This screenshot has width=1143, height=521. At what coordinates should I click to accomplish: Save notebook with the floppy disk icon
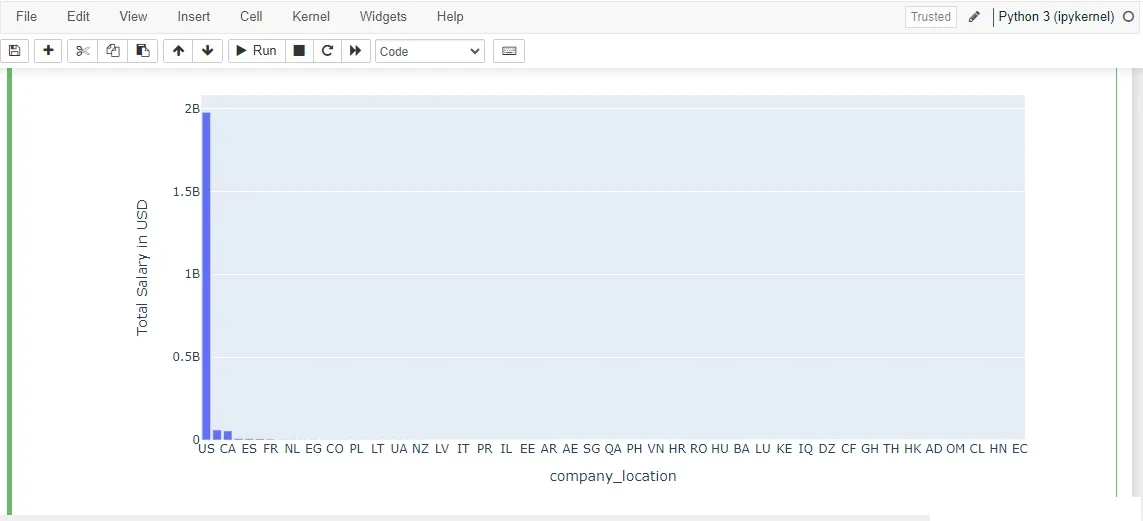click(x=14, y=51)
